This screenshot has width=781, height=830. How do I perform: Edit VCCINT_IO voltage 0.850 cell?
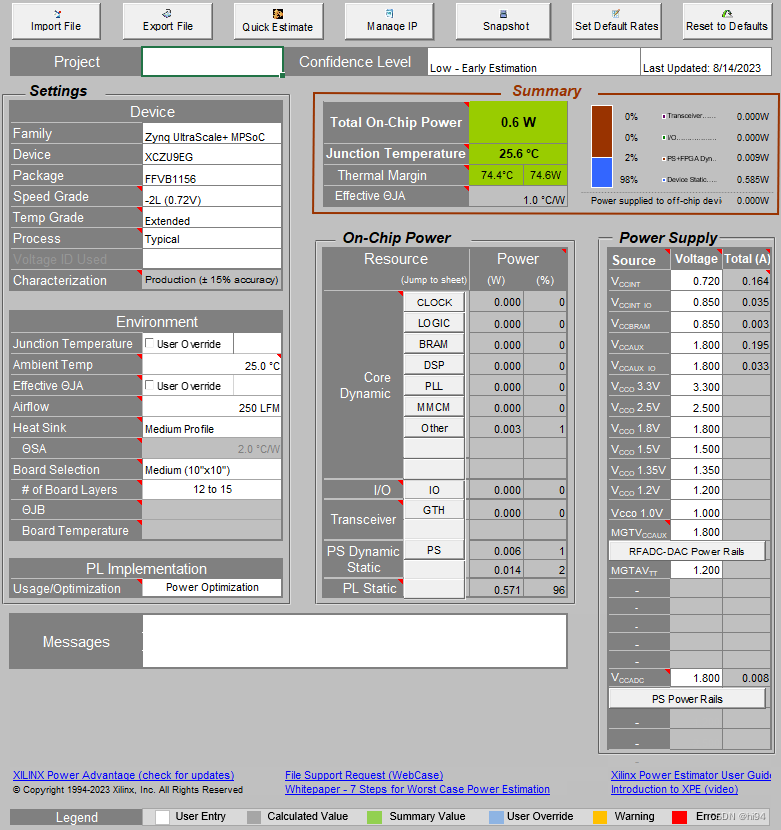(x=696, y=302)
